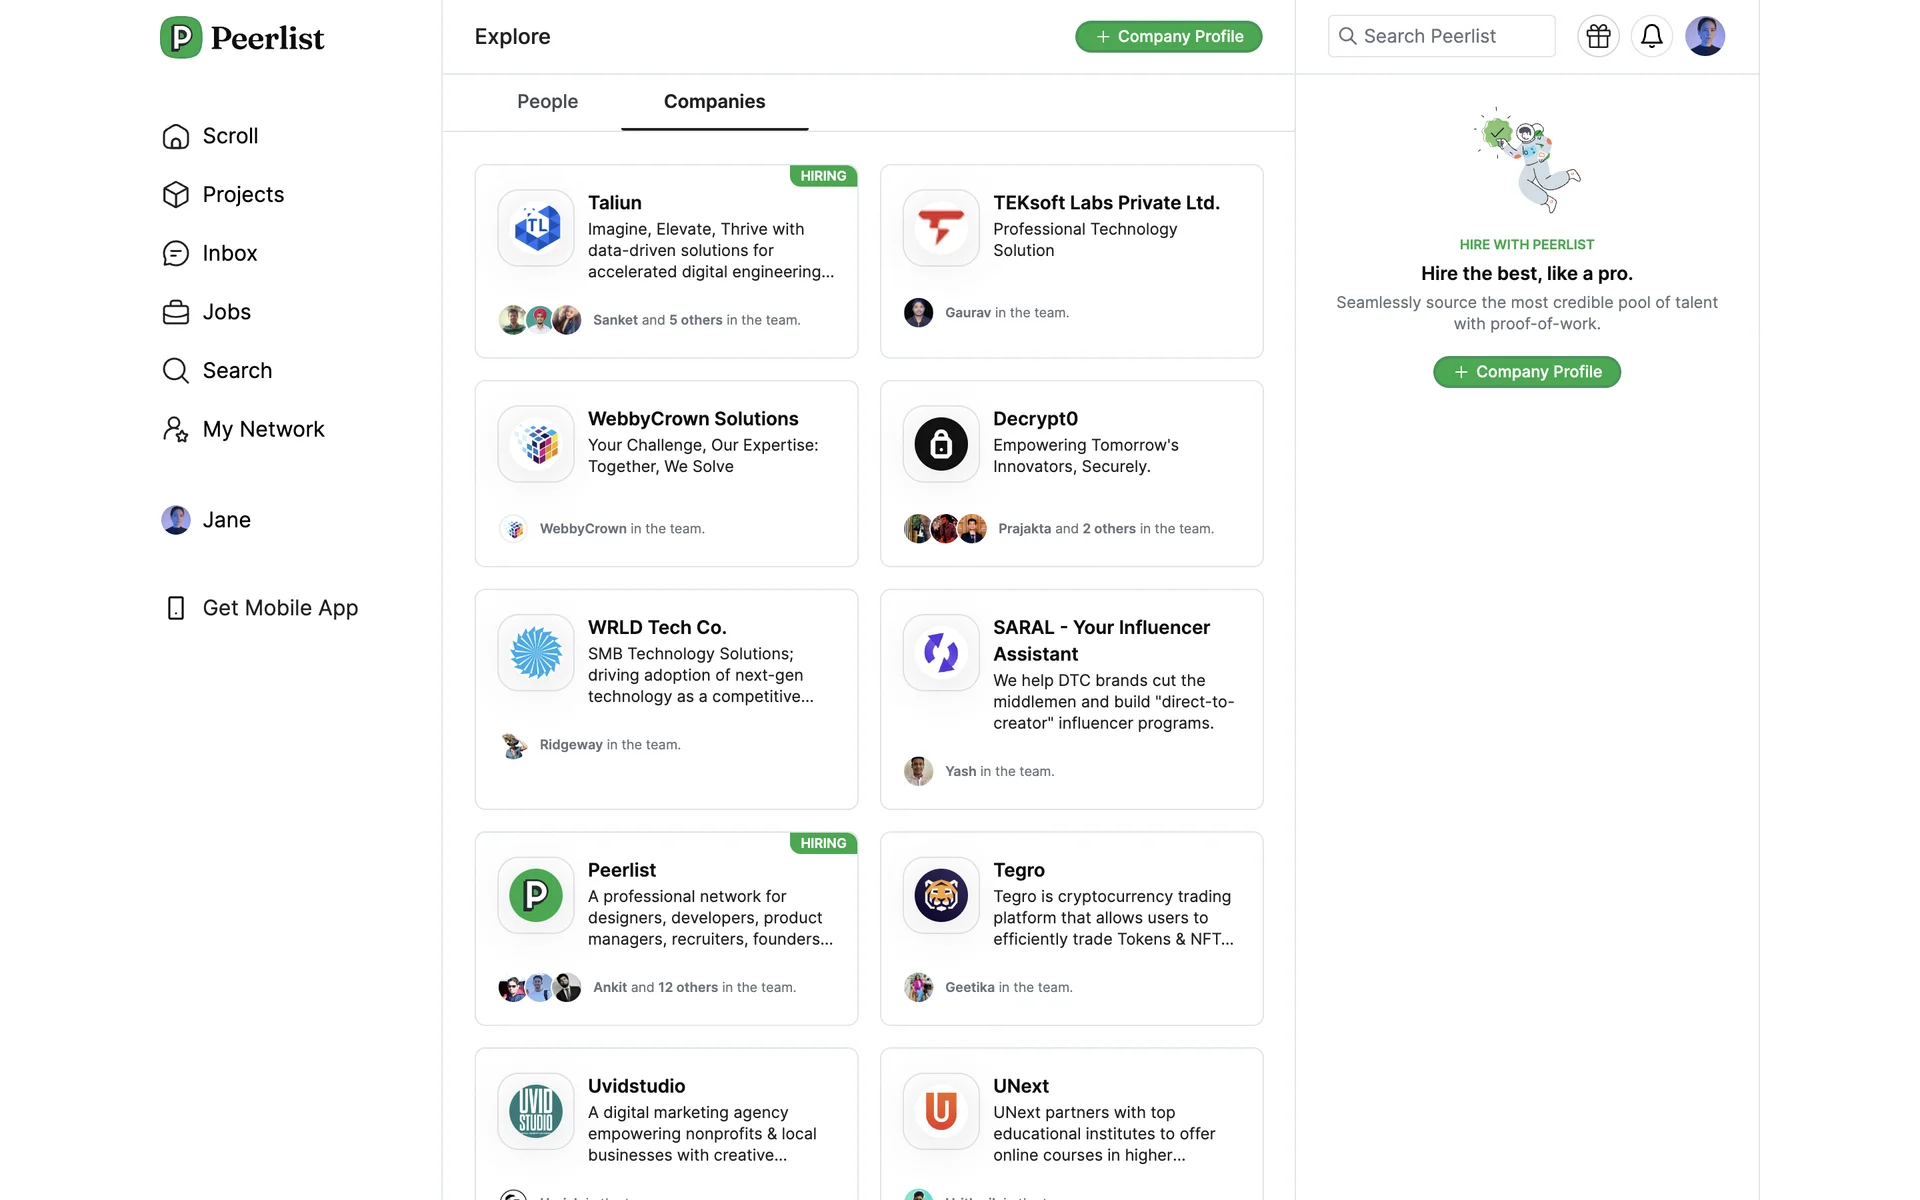Click TEKsoft Labs logo icon

coord(940,228)
